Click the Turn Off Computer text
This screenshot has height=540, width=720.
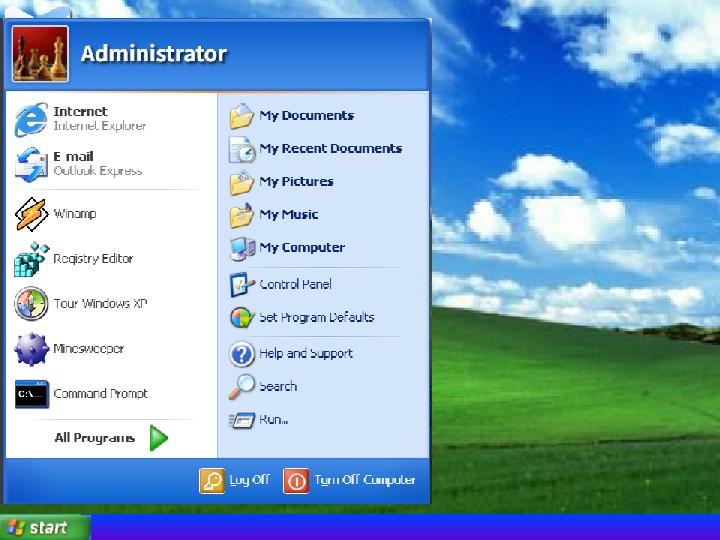click(x=365, y=480)
